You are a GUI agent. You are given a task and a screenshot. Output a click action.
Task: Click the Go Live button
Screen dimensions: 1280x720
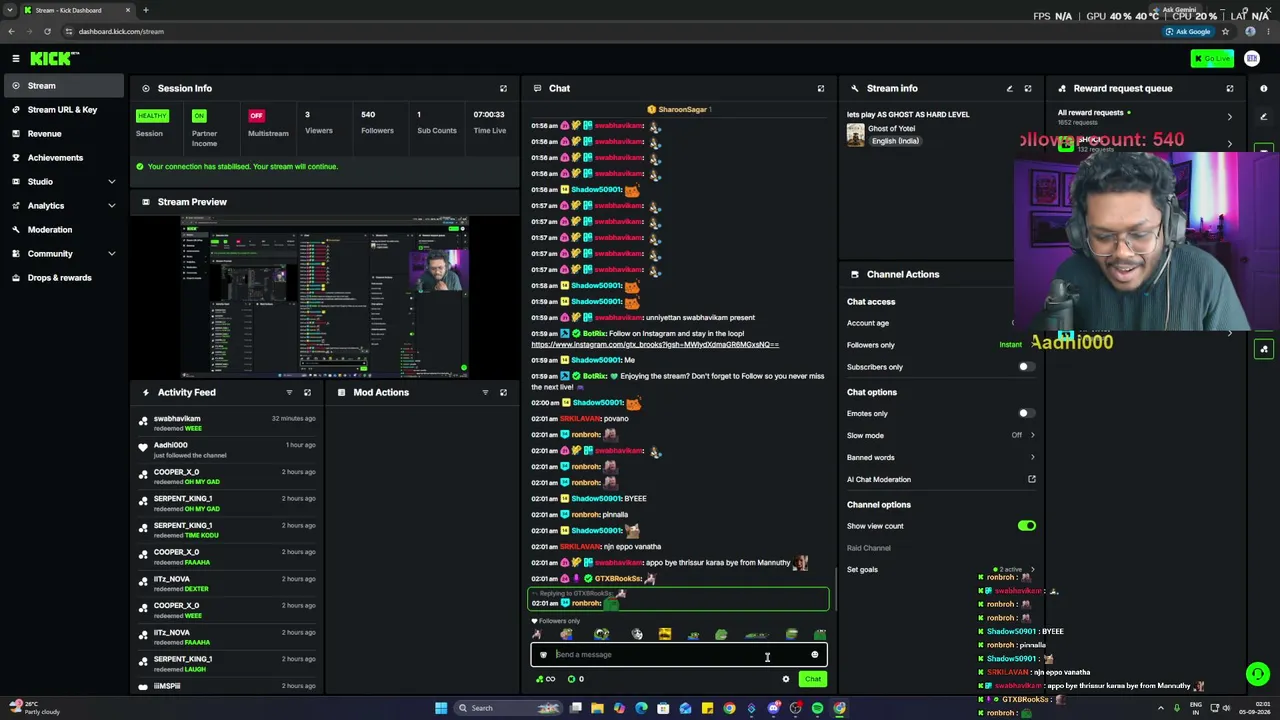tap(1212, 59)
